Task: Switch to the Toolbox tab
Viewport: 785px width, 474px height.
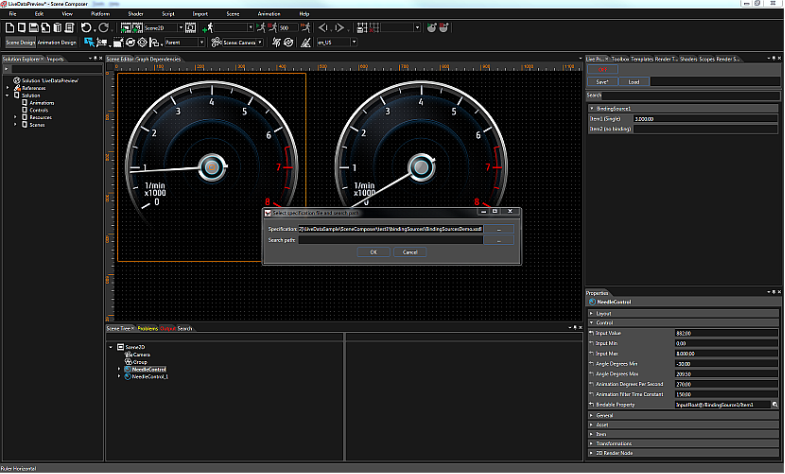Action: 620,59
